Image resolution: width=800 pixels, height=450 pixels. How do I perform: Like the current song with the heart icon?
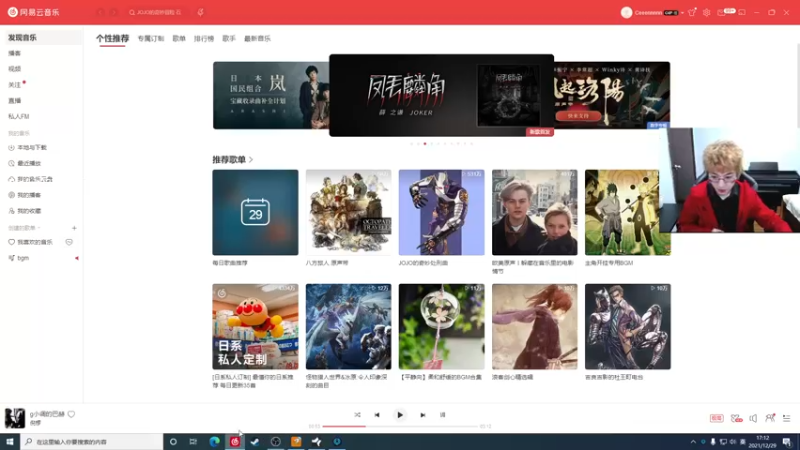(71, 414)
